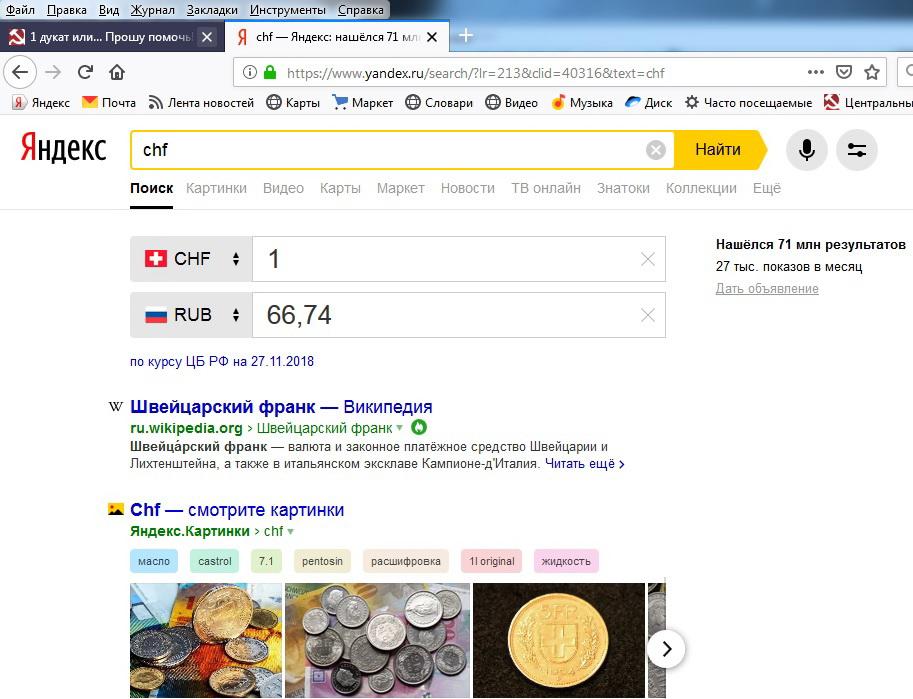Open page actions three-dots menu
The image size is (913, 699).
tap(816, 72)
